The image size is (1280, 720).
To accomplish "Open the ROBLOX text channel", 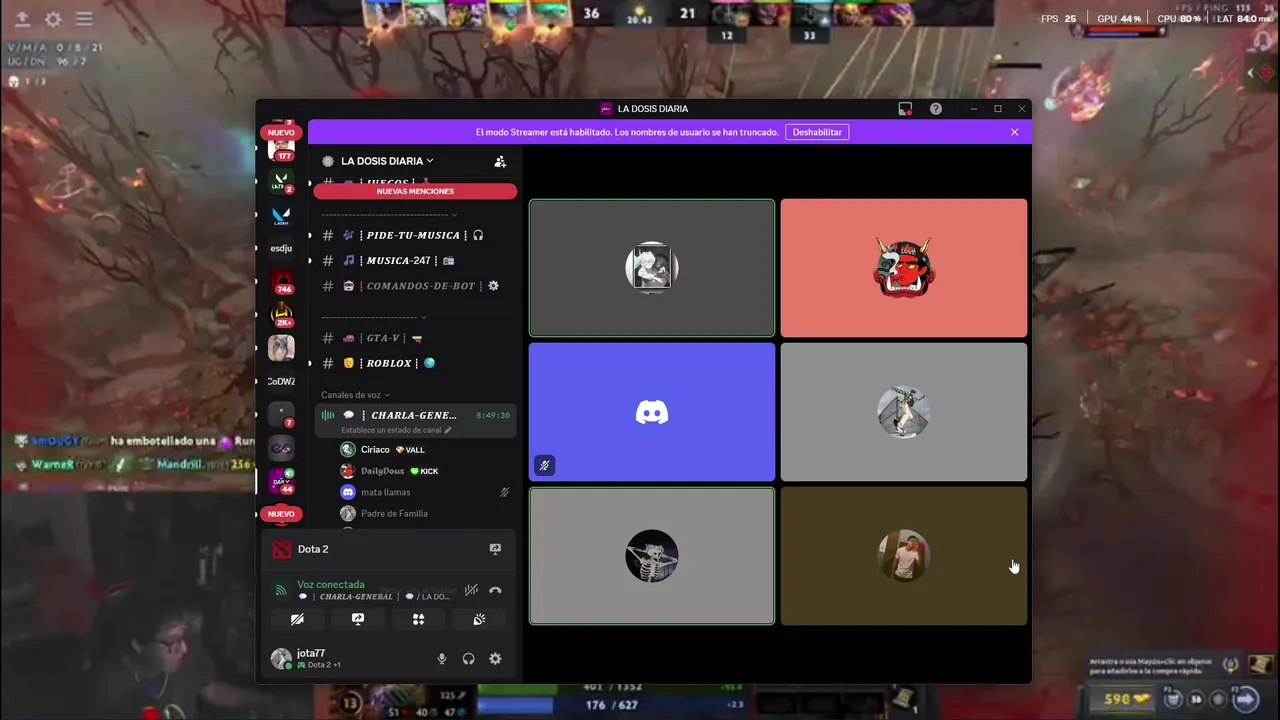I will click(x=415, y=363).
